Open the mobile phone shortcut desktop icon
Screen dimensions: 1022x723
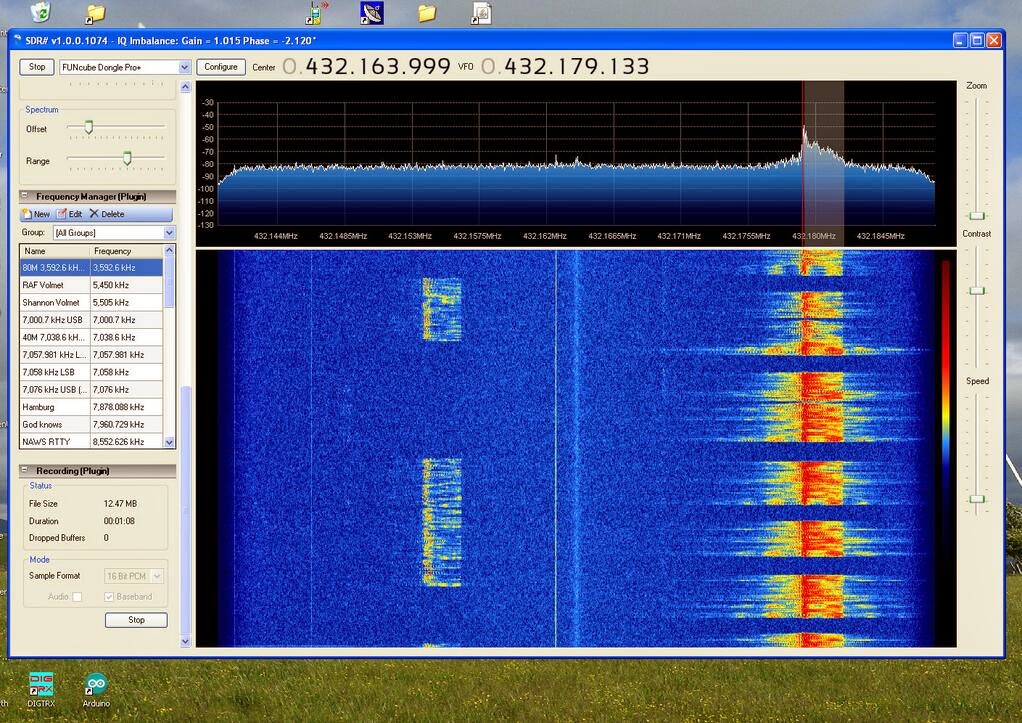(x=316, y=13)
